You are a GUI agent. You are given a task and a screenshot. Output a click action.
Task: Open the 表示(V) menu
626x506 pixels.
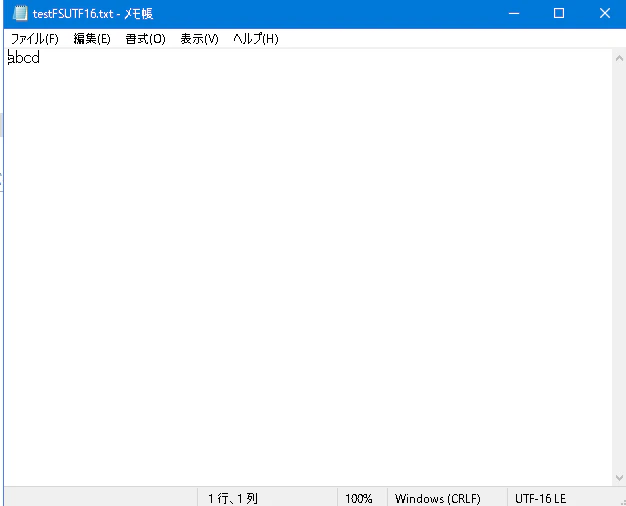point(199,39)
